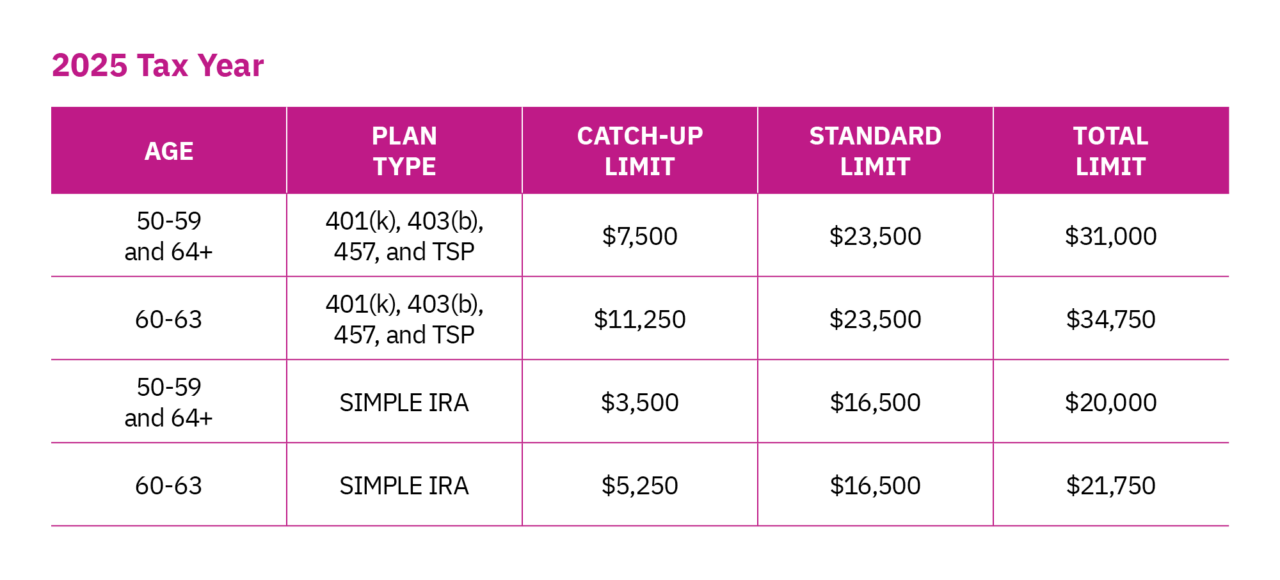Select the $5,250 catch-up limit cell
Viewport: 1280px width, 580px height.
point(640,485)
